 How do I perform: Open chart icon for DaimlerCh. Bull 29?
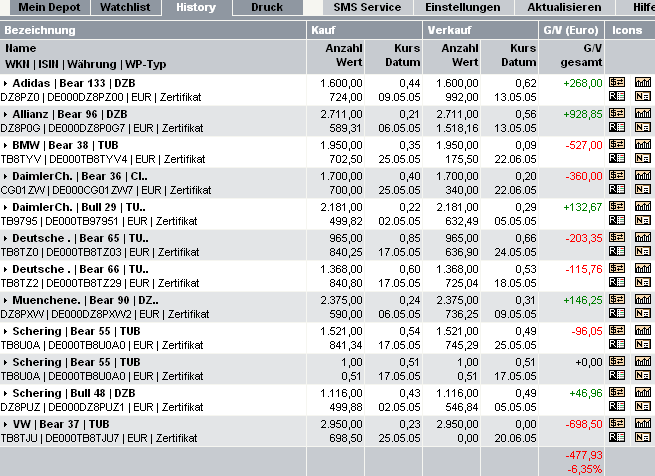point(642,207)
